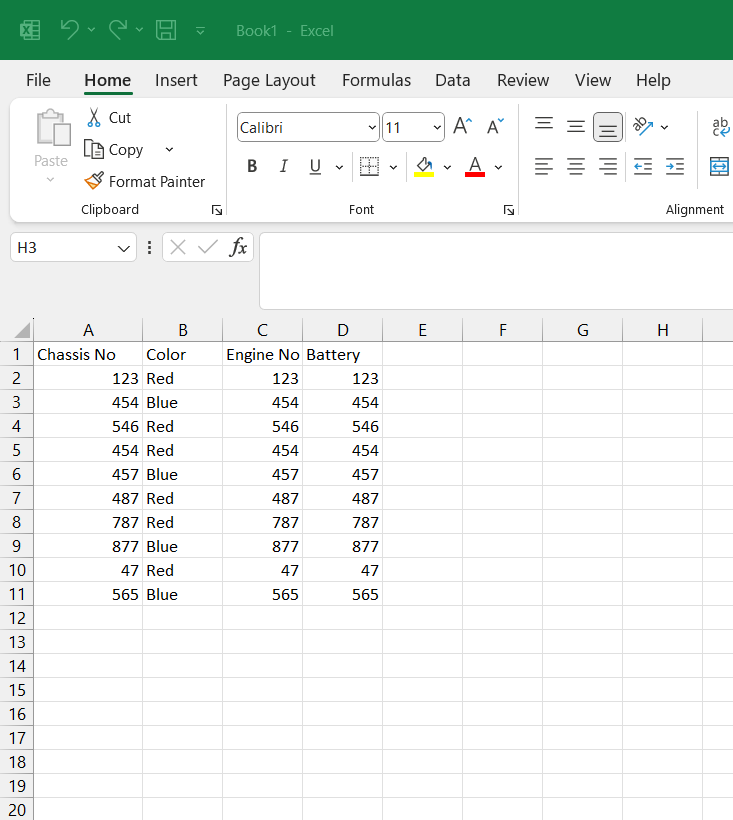Decrease font size with small A icon

[495, 126]
